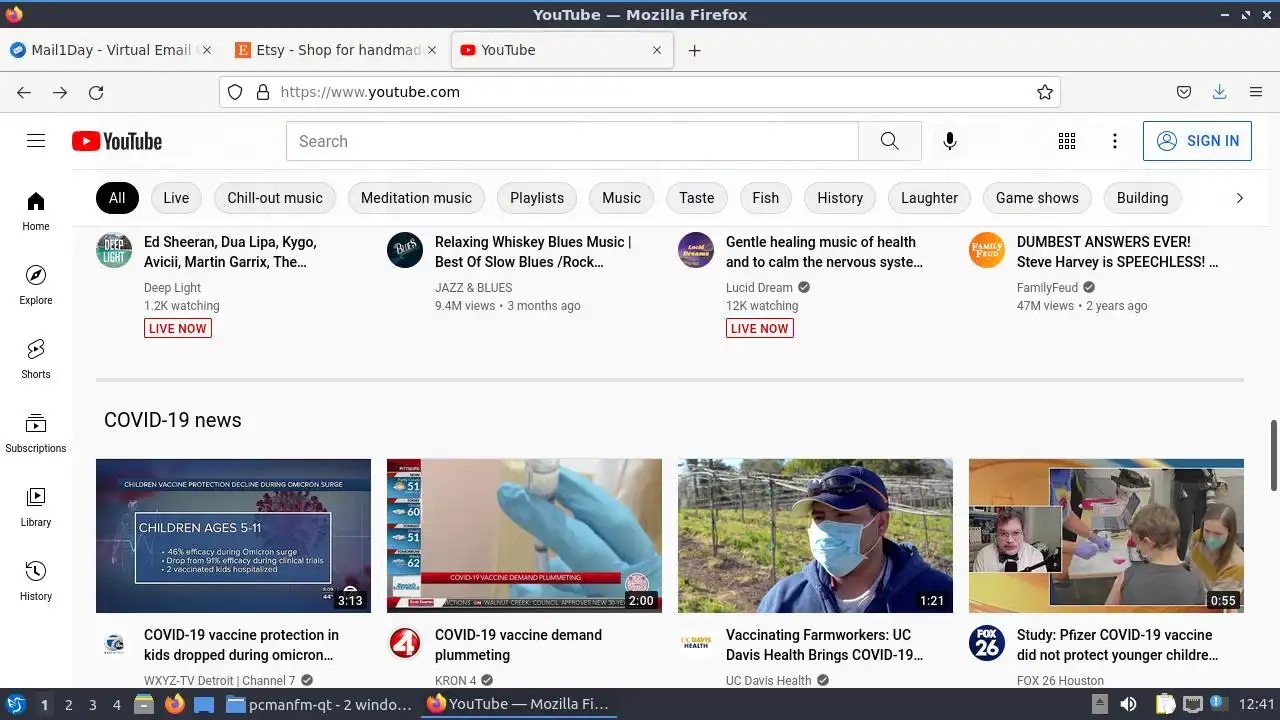Open 'DUMBEST ANSWERS EVER!' video title
This screenshot has width=1280, height=720.
tap(1118, 252)
